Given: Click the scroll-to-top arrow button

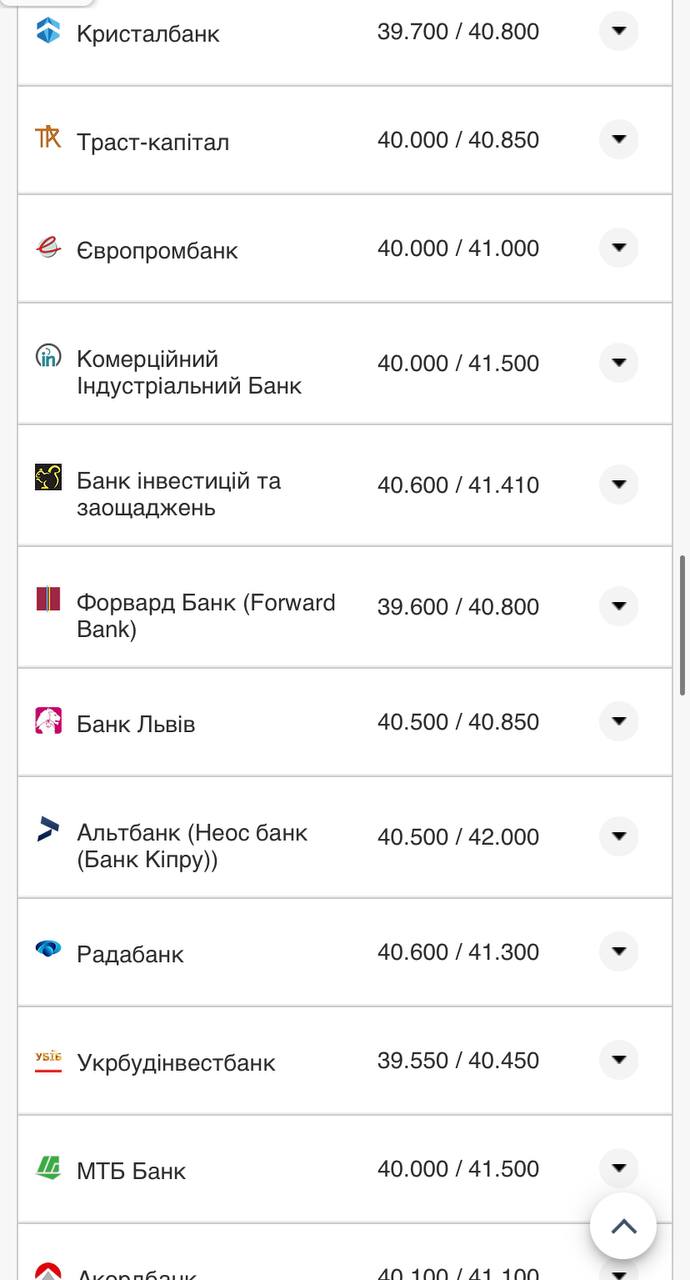Looking at the screenshot, I should click(x=624, y=1225).
